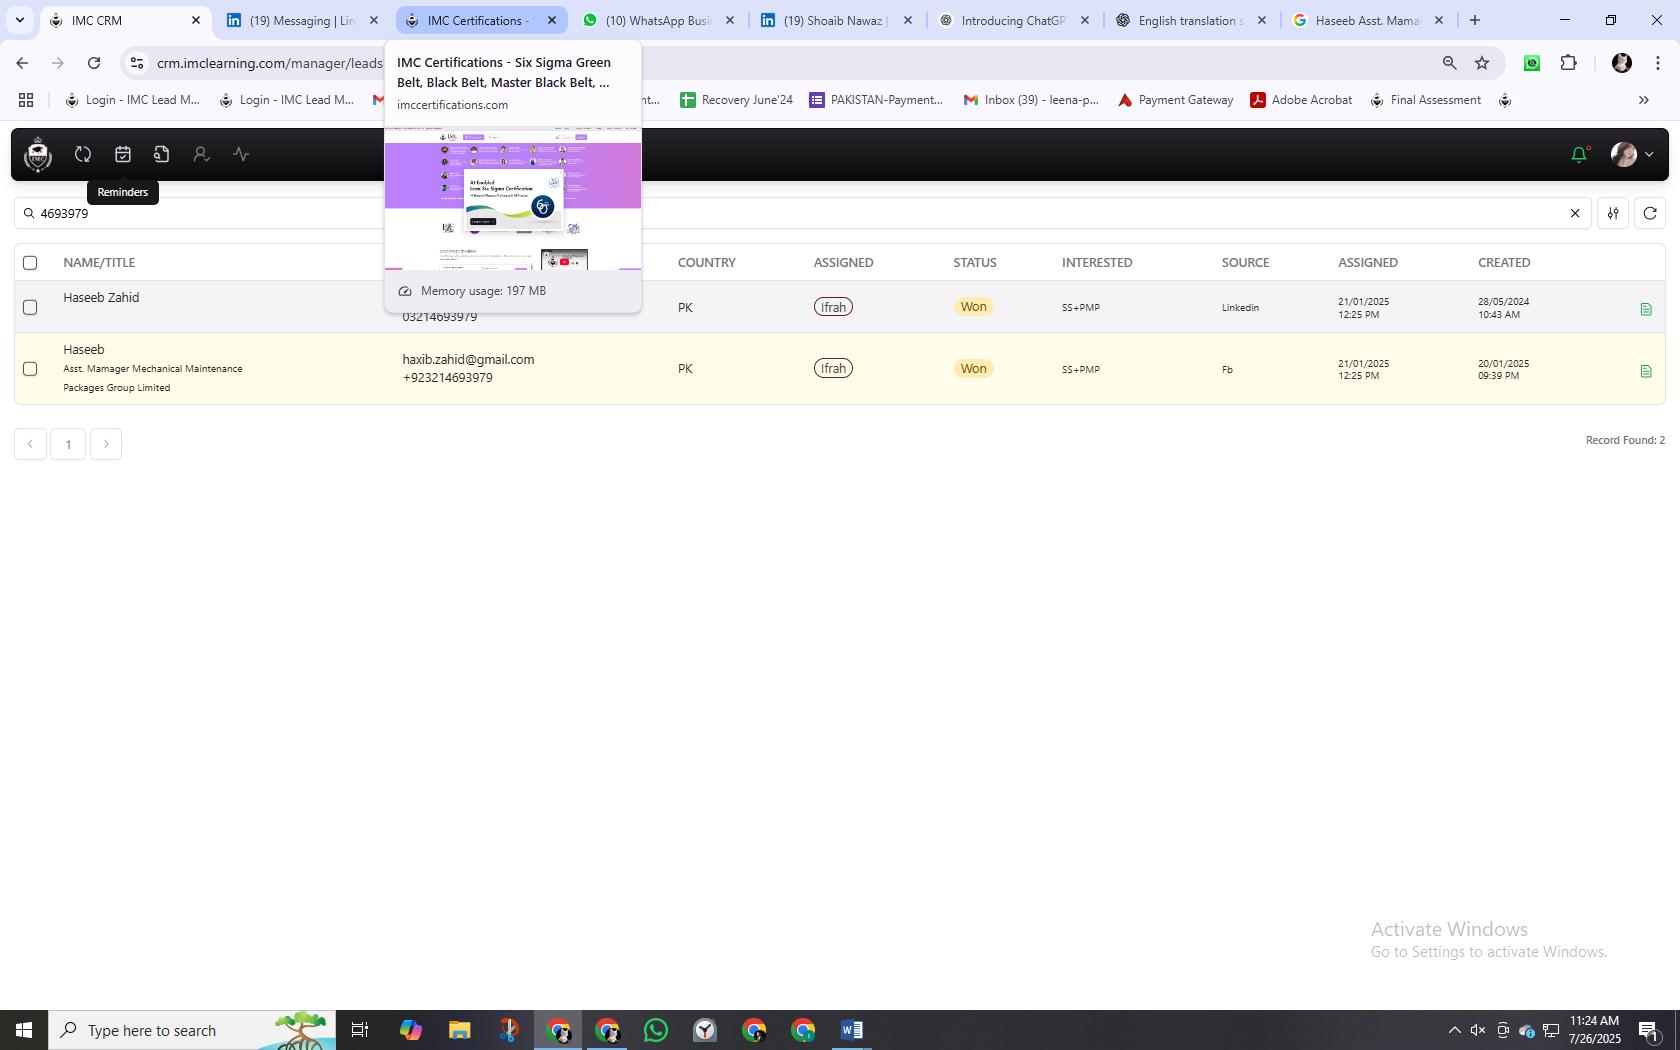Open the apps grid in bookmarks bar
This screenshot has height=1050, width=1680.
pyautogui.click(x=26, y=100)
